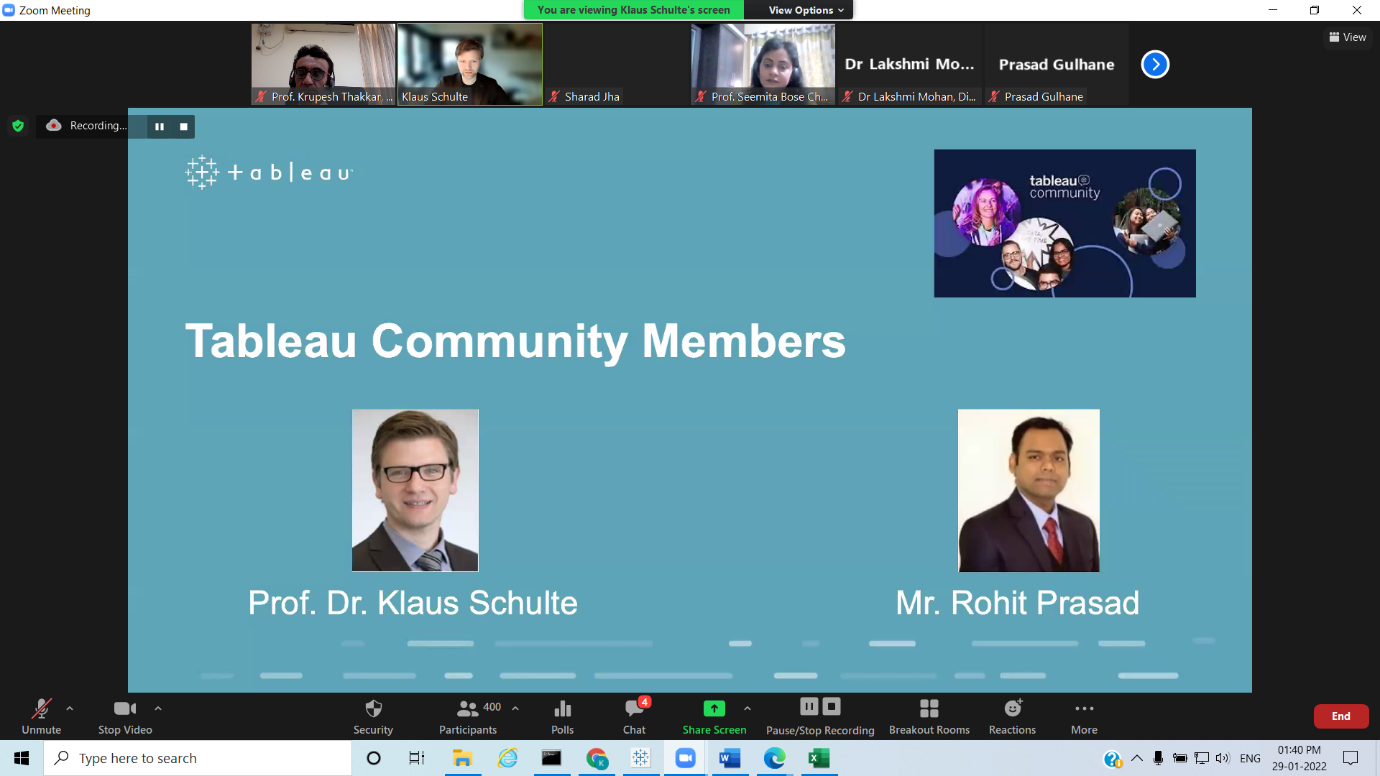This screenshot has height=776, width=1380.
Task: Stop recording from the bottom toolbar
Action: pyautogui.click(x=832, y=707)
